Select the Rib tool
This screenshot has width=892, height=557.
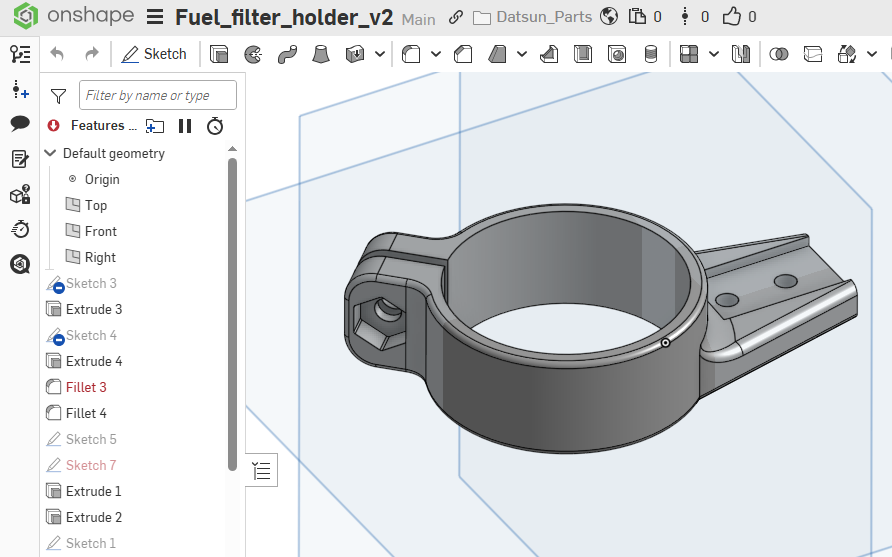tap(549, 54)
